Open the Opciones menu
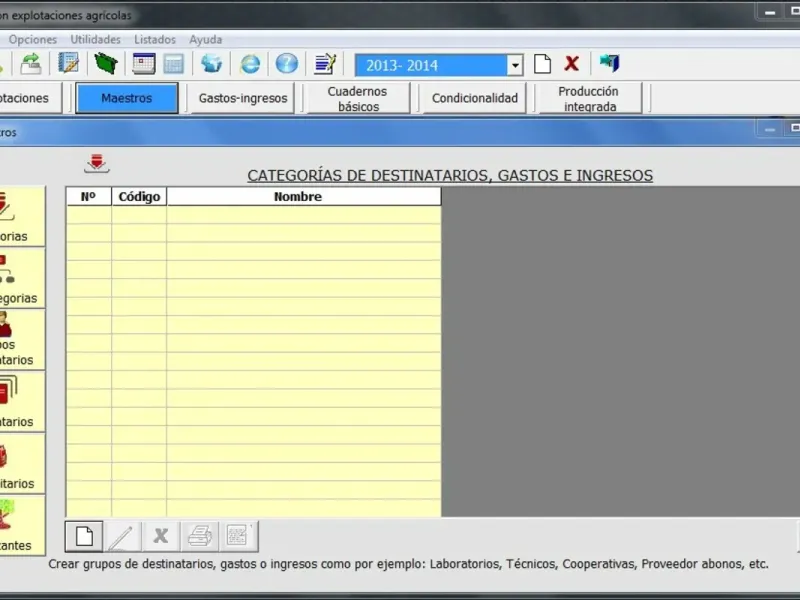Screen dimensions: 800x600 33,40
